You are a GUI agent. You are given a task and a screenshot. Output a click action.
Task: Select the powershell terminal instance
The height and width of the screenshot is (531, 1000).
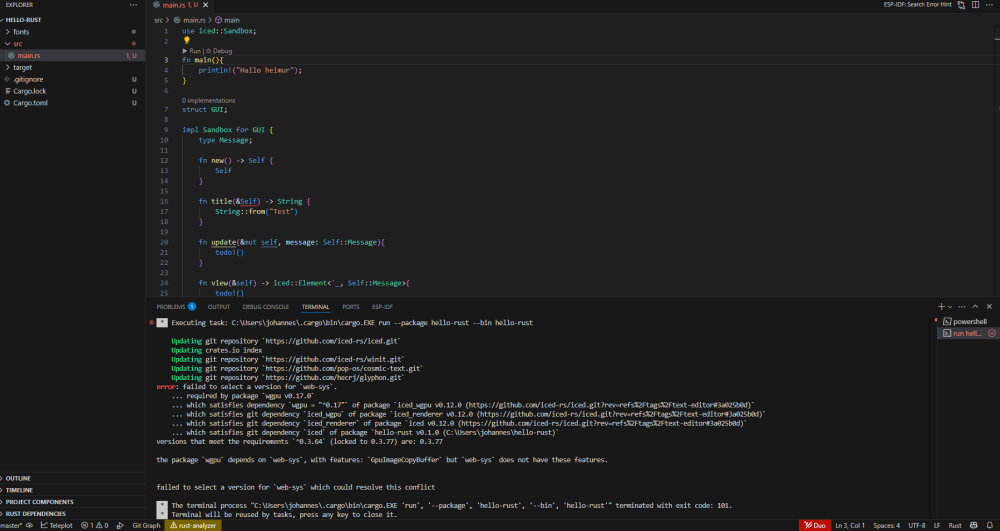pyautogui.click(x=968, y=322)
